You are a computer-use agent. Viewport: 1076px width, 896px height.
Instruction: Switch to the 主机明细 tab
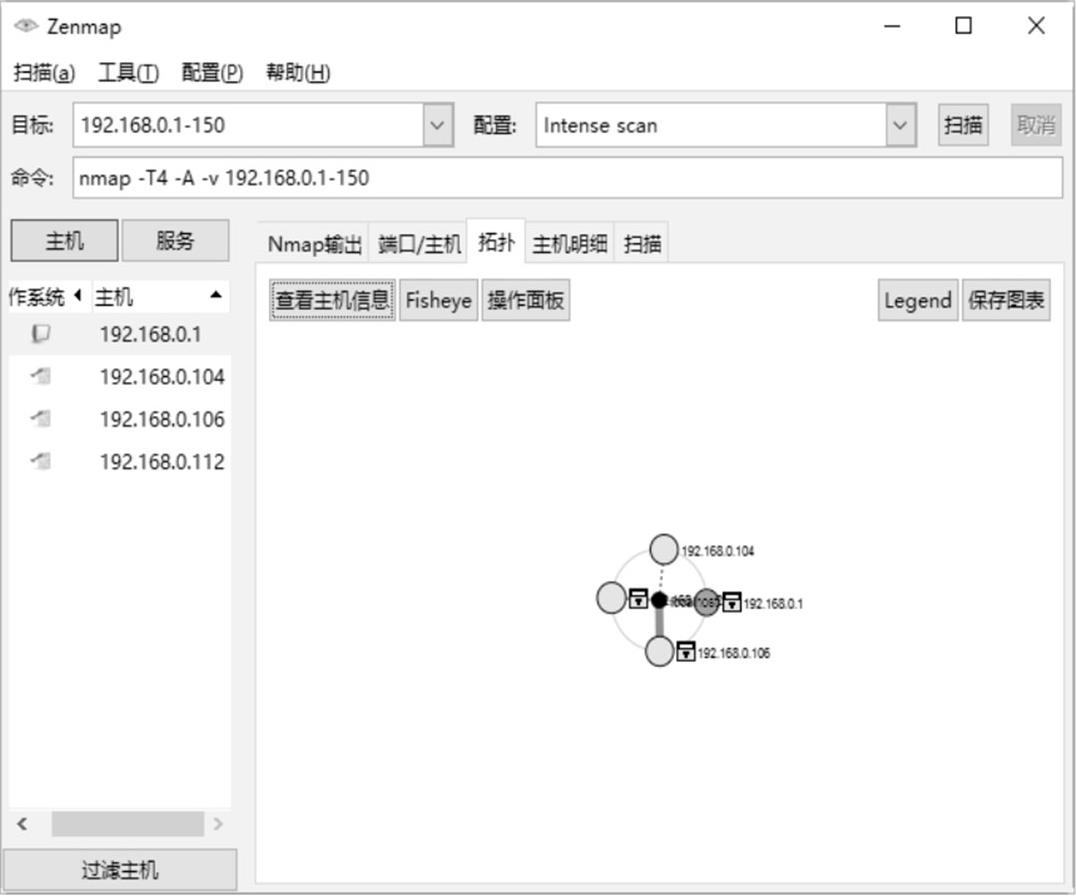pos(570,244)
